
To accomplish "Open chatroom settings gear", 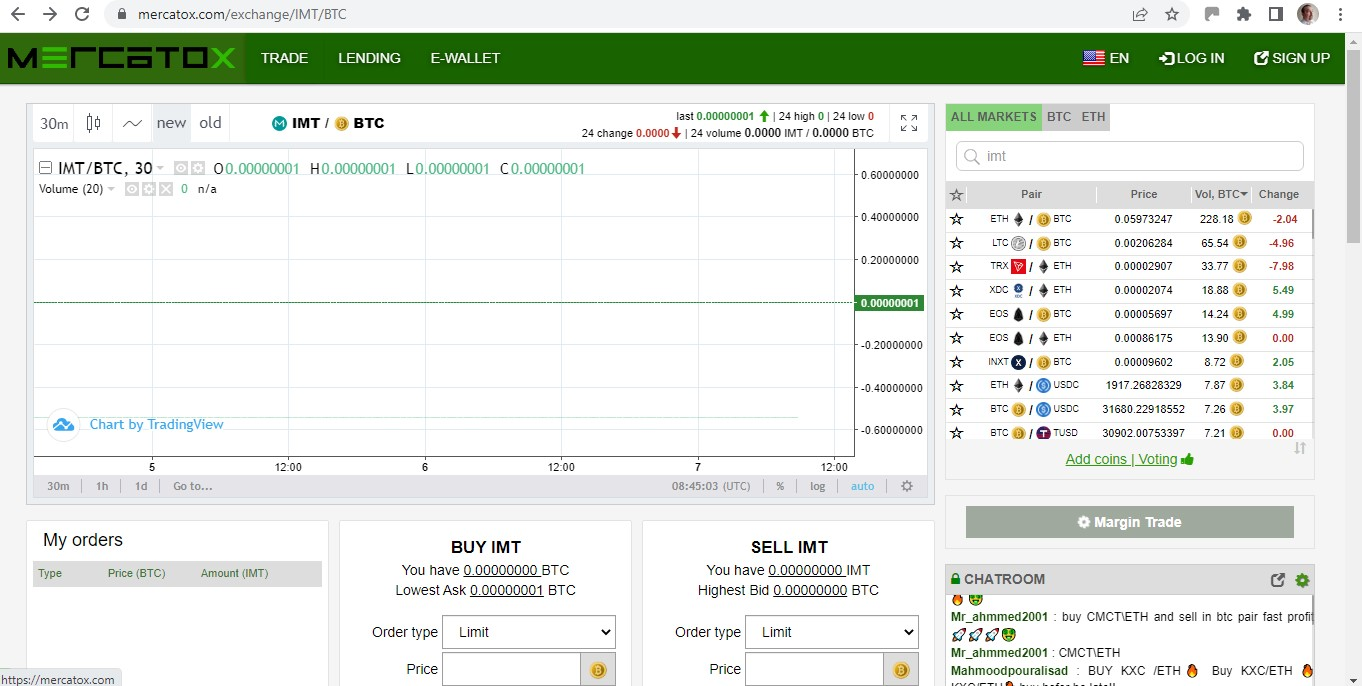I will tap(1301, 579).
